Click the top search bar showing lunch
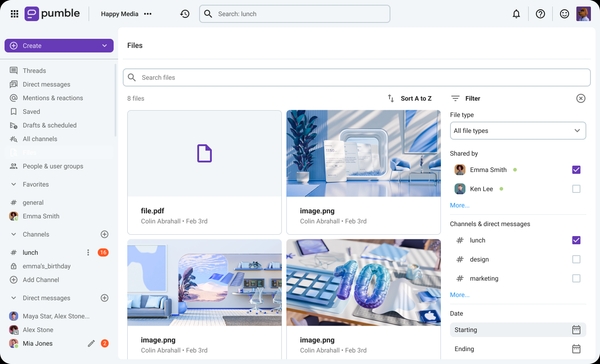Image resolution: width=600 pixels, height=364 pixels. (295, 14)
